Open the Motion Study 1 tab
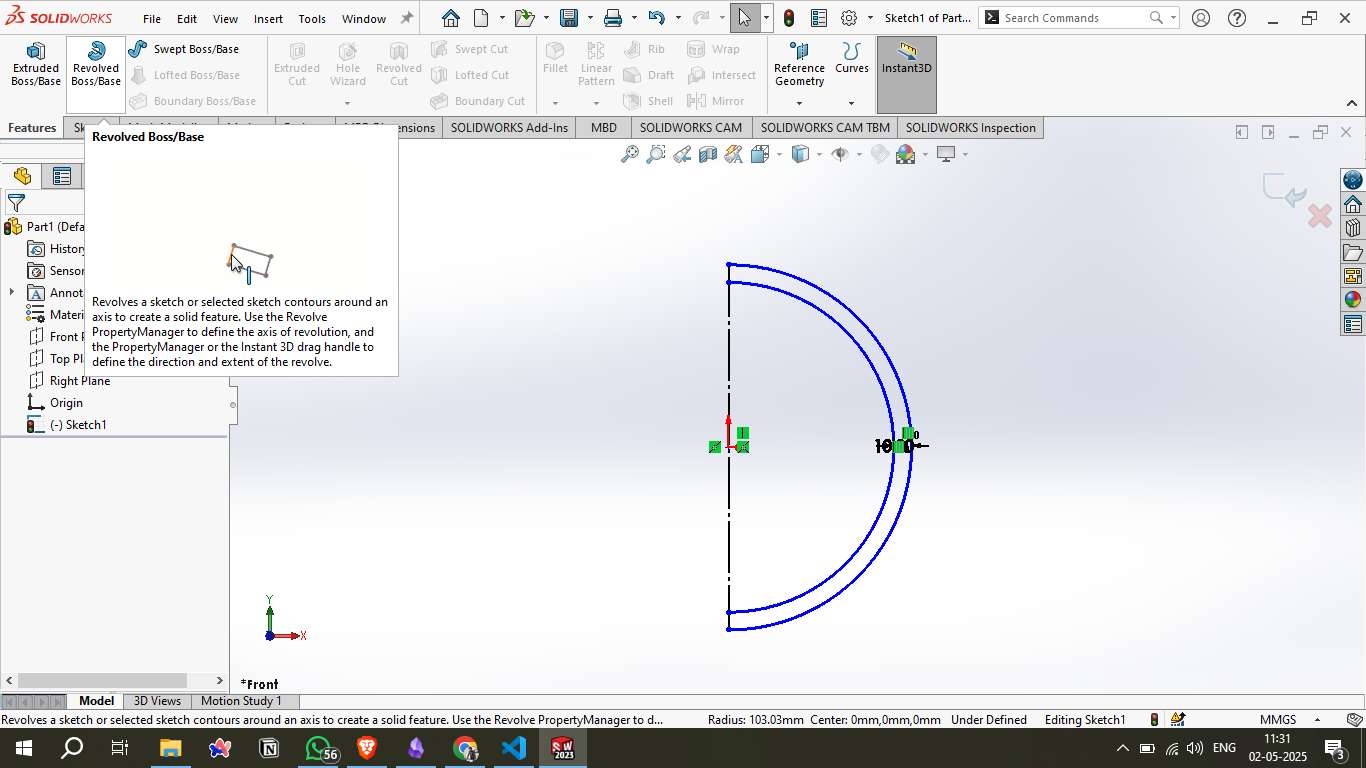Image resolution: width=1366 pixels, height=768 pixels. pyautogui.click(x=241, y=701)
